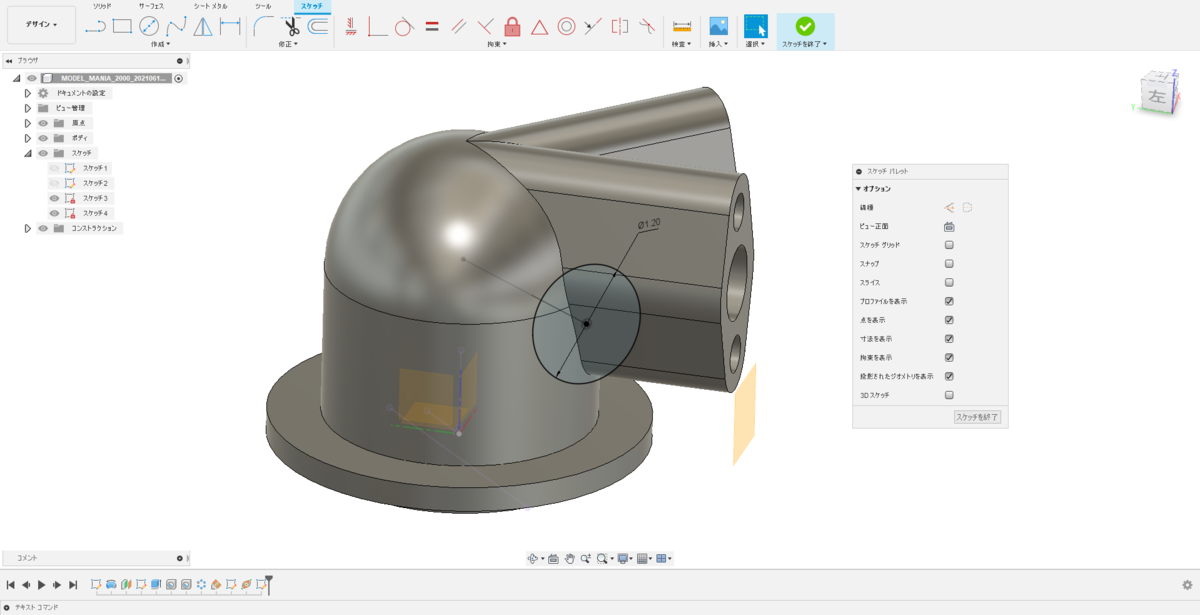Select the Circle sketch tool
The width and height of the screenshot is (1200, 615).
[149, 27]
